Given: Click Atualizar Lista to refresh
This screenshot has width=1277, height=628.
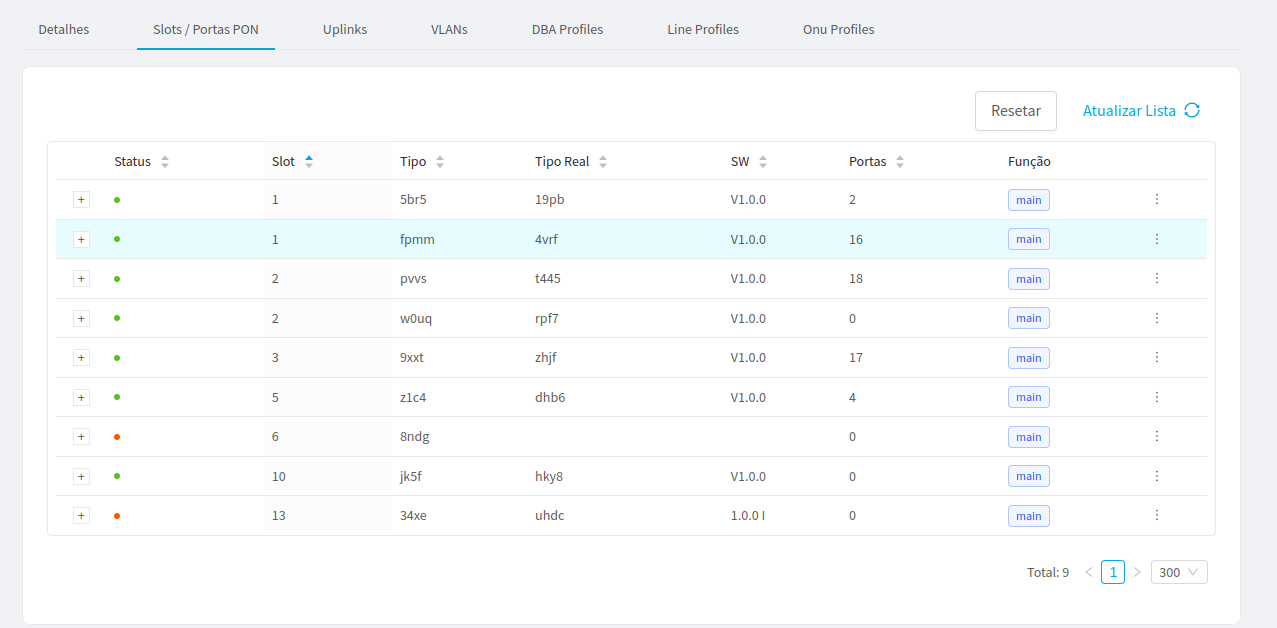Looking at the screenshot, I should click(1141, 111).
